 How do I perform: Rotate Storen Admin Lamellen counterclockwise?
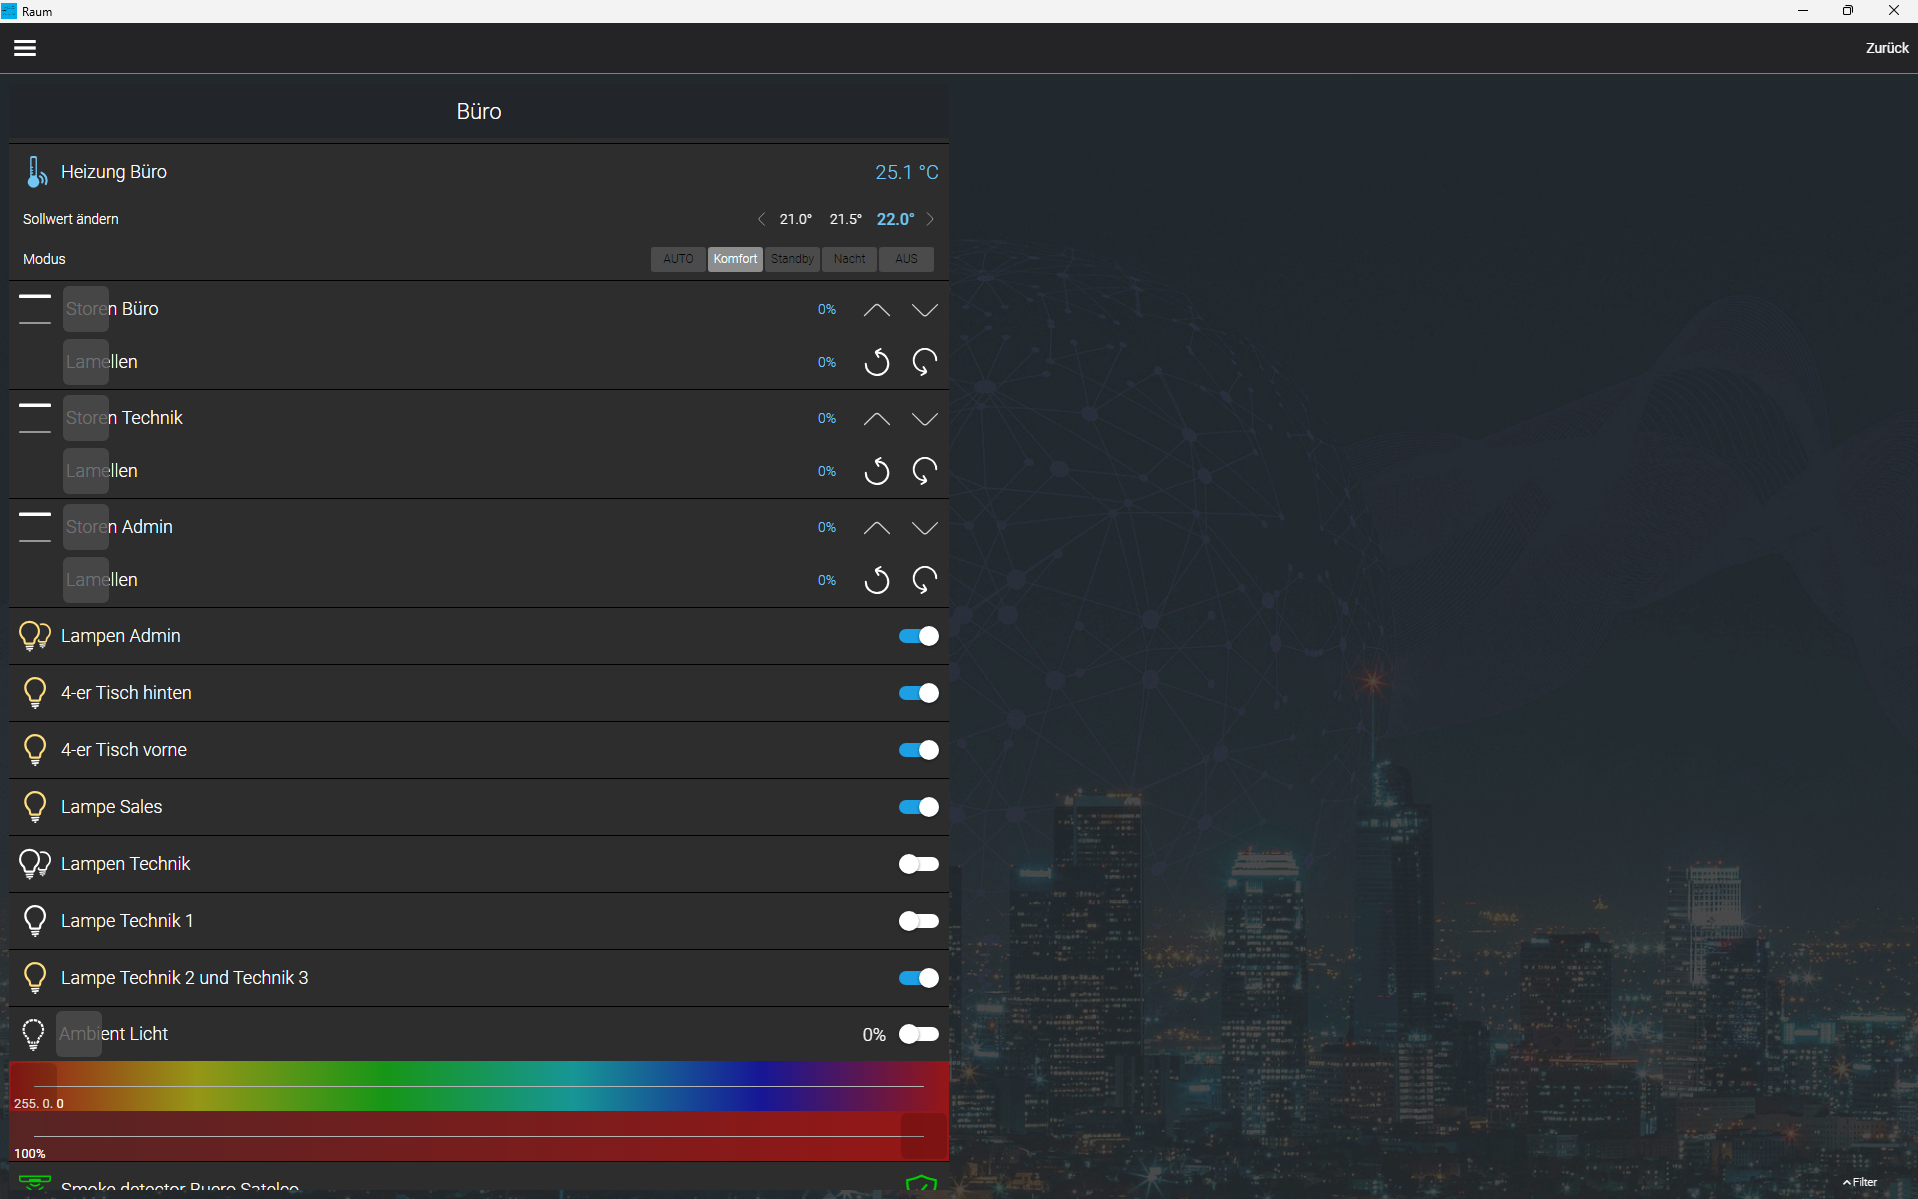(x=876, y=580)
